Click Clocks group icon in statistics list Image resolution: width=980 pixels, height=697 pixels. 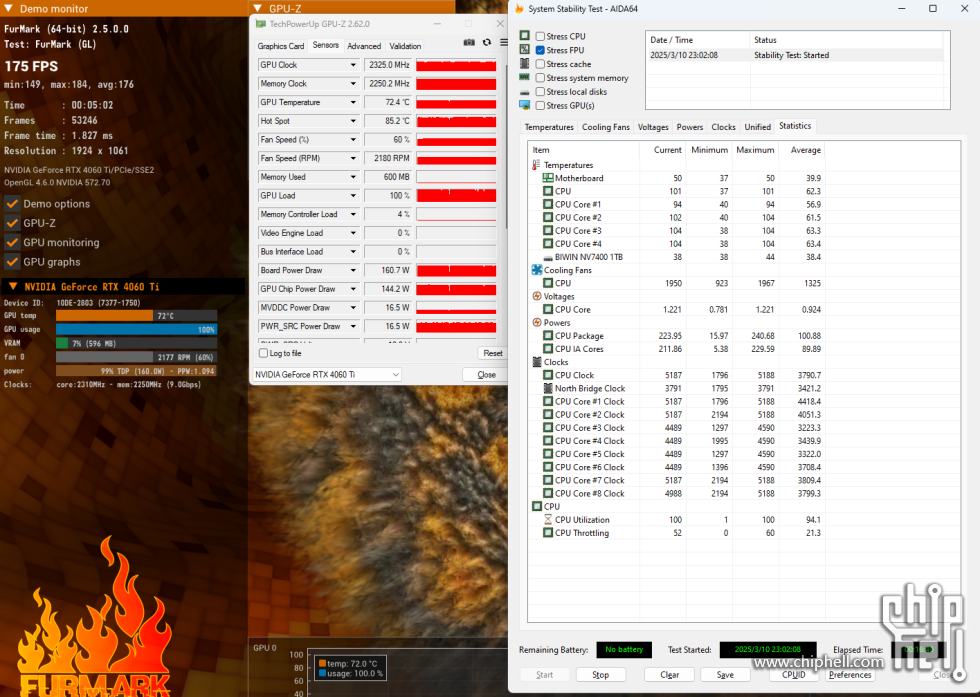click(536, 362)
